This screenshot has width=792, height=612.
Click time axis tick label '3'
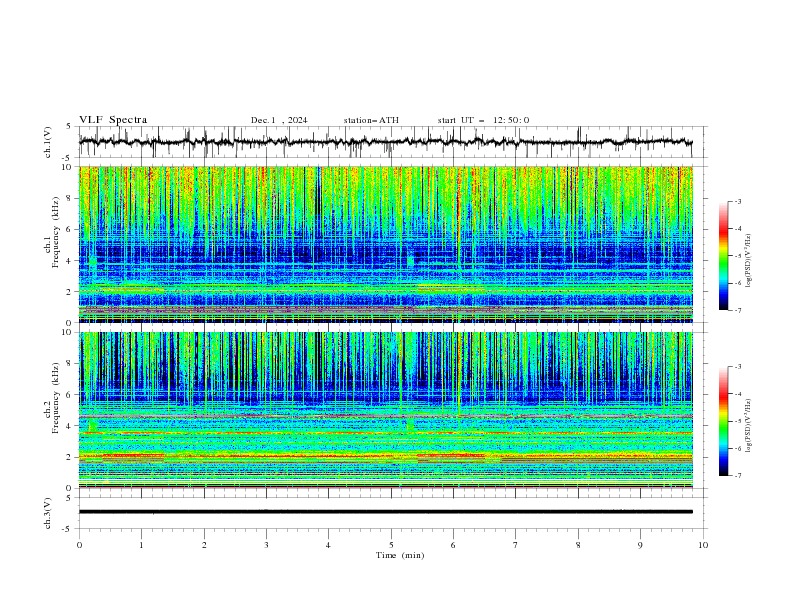266,545
